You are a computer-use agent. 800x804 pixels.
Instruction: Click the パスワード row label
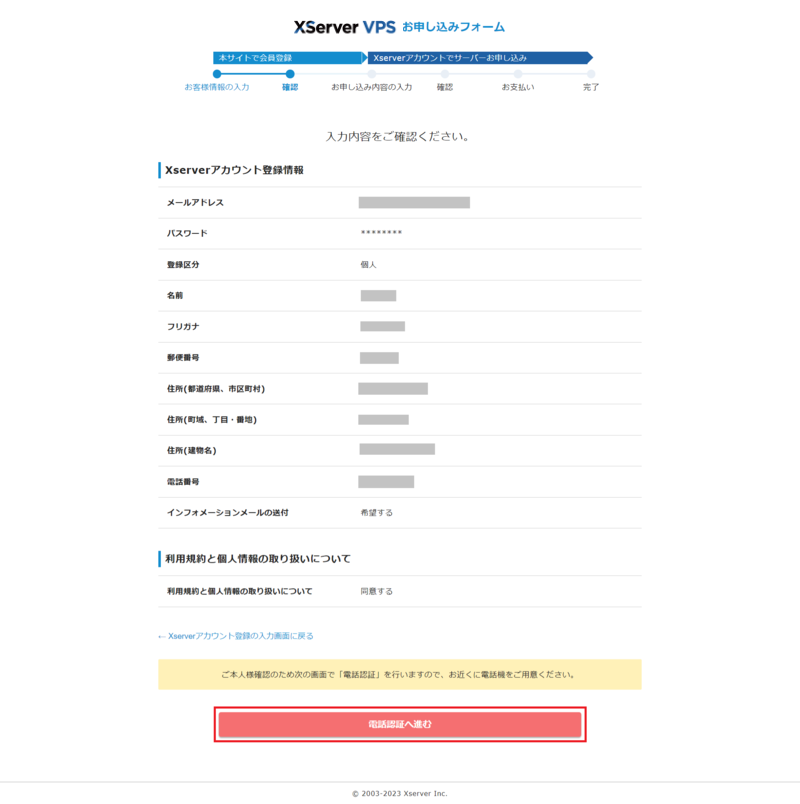click(187, 233)
